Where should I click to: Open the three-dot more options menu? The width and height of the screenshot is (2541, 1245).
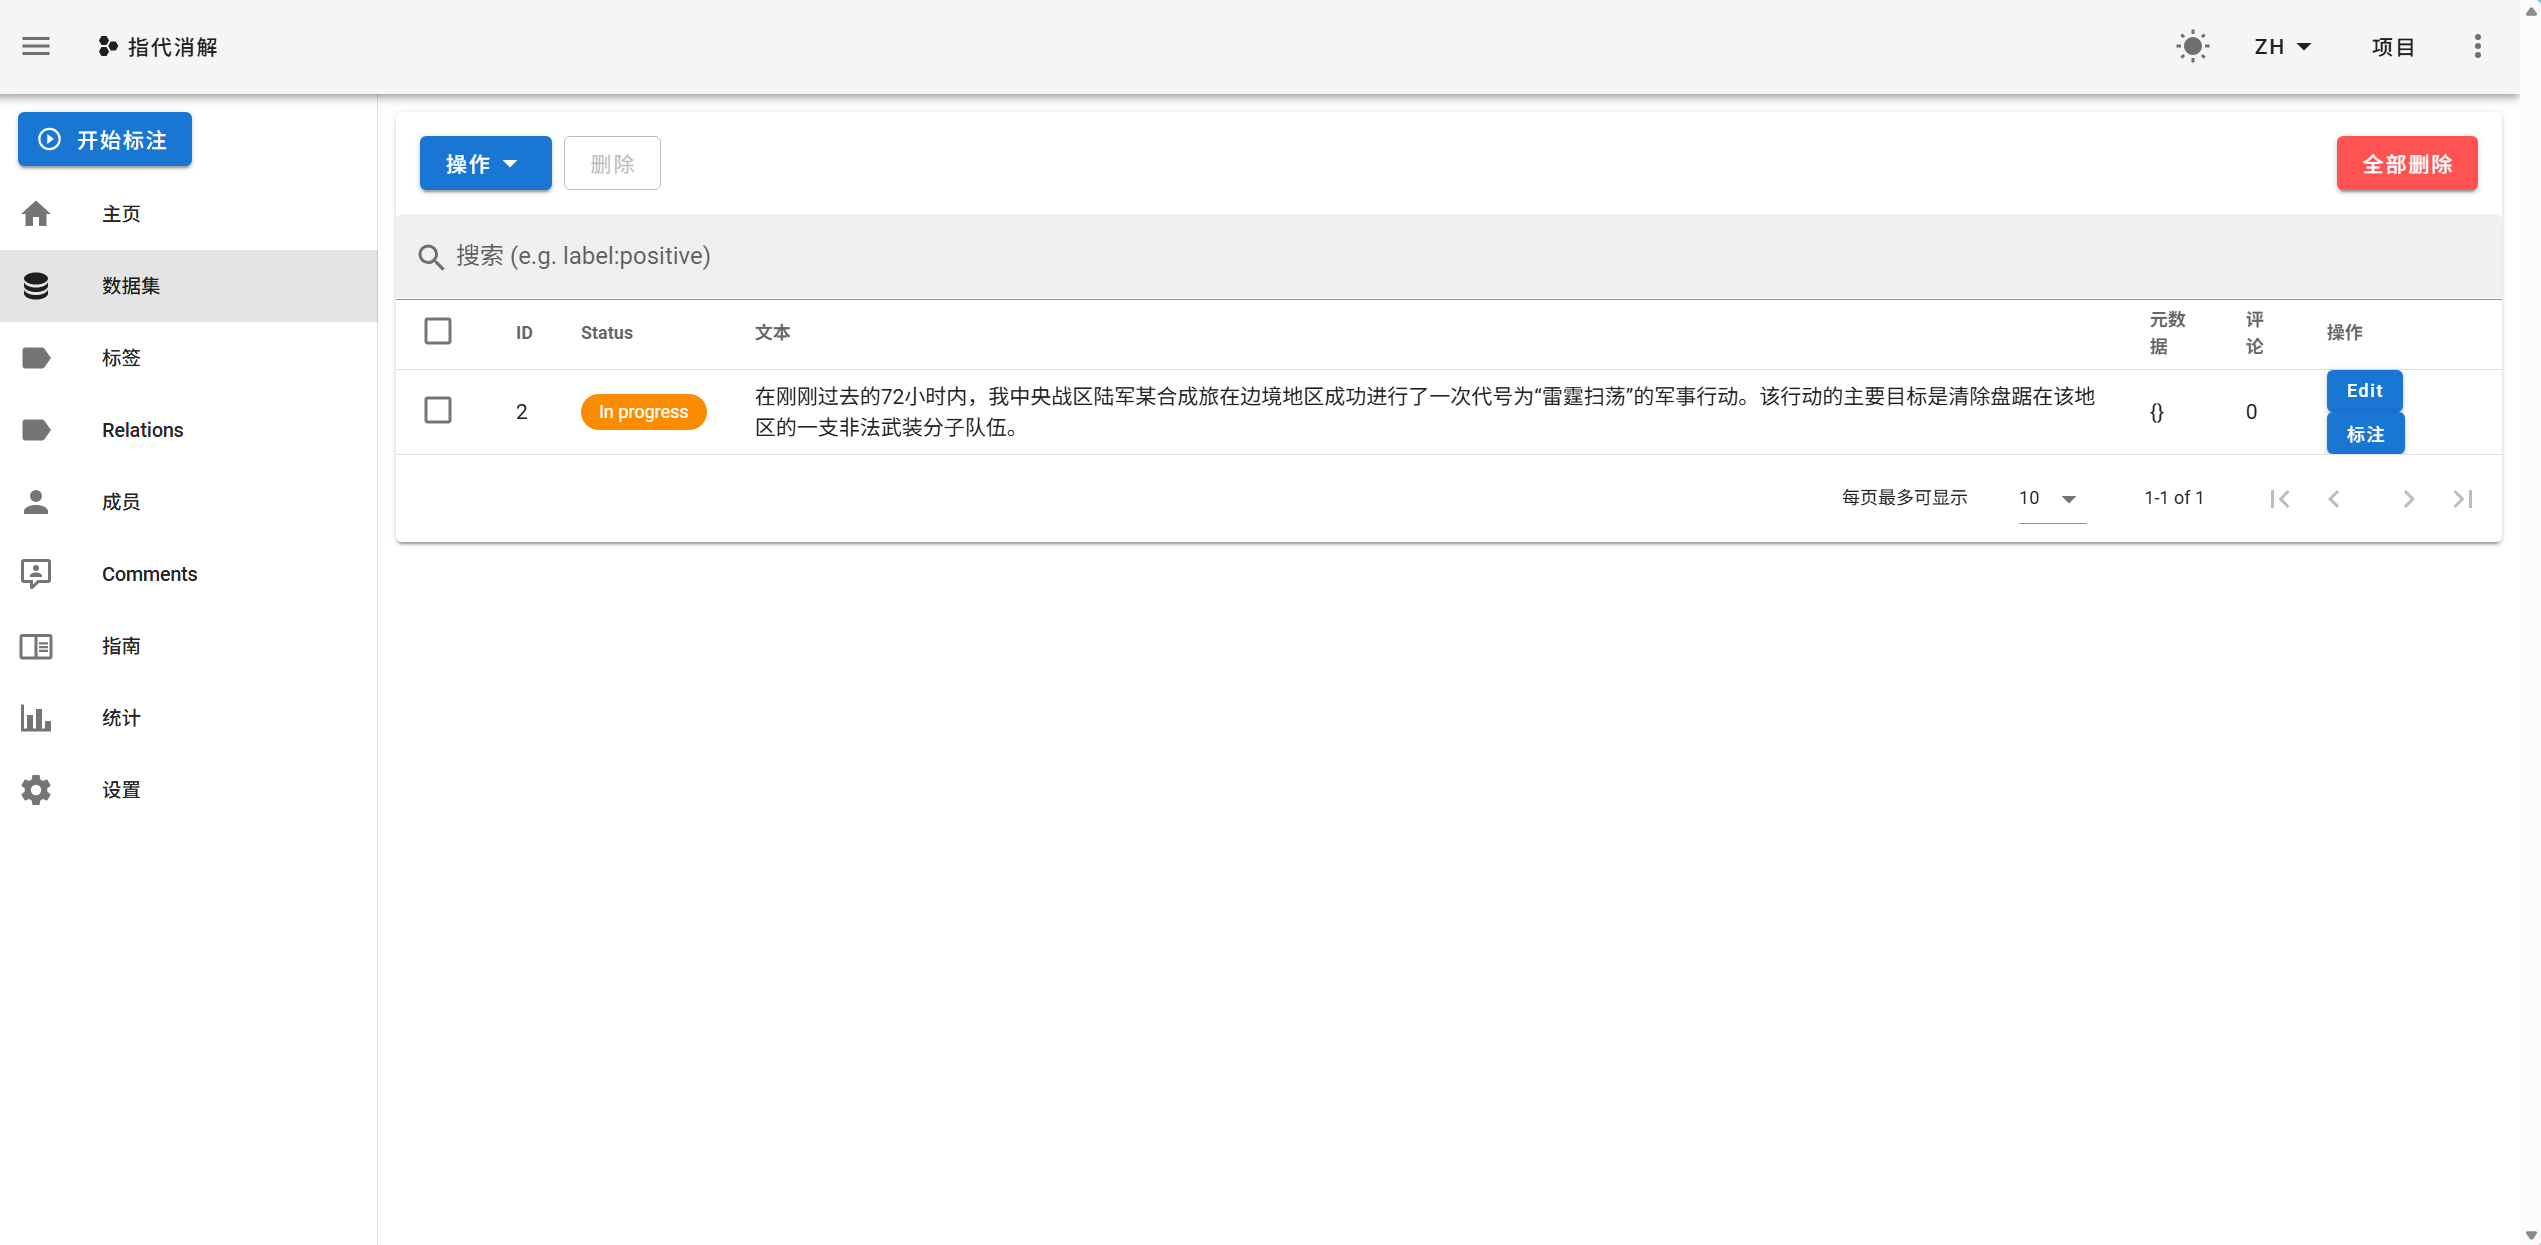point(2477,46)
